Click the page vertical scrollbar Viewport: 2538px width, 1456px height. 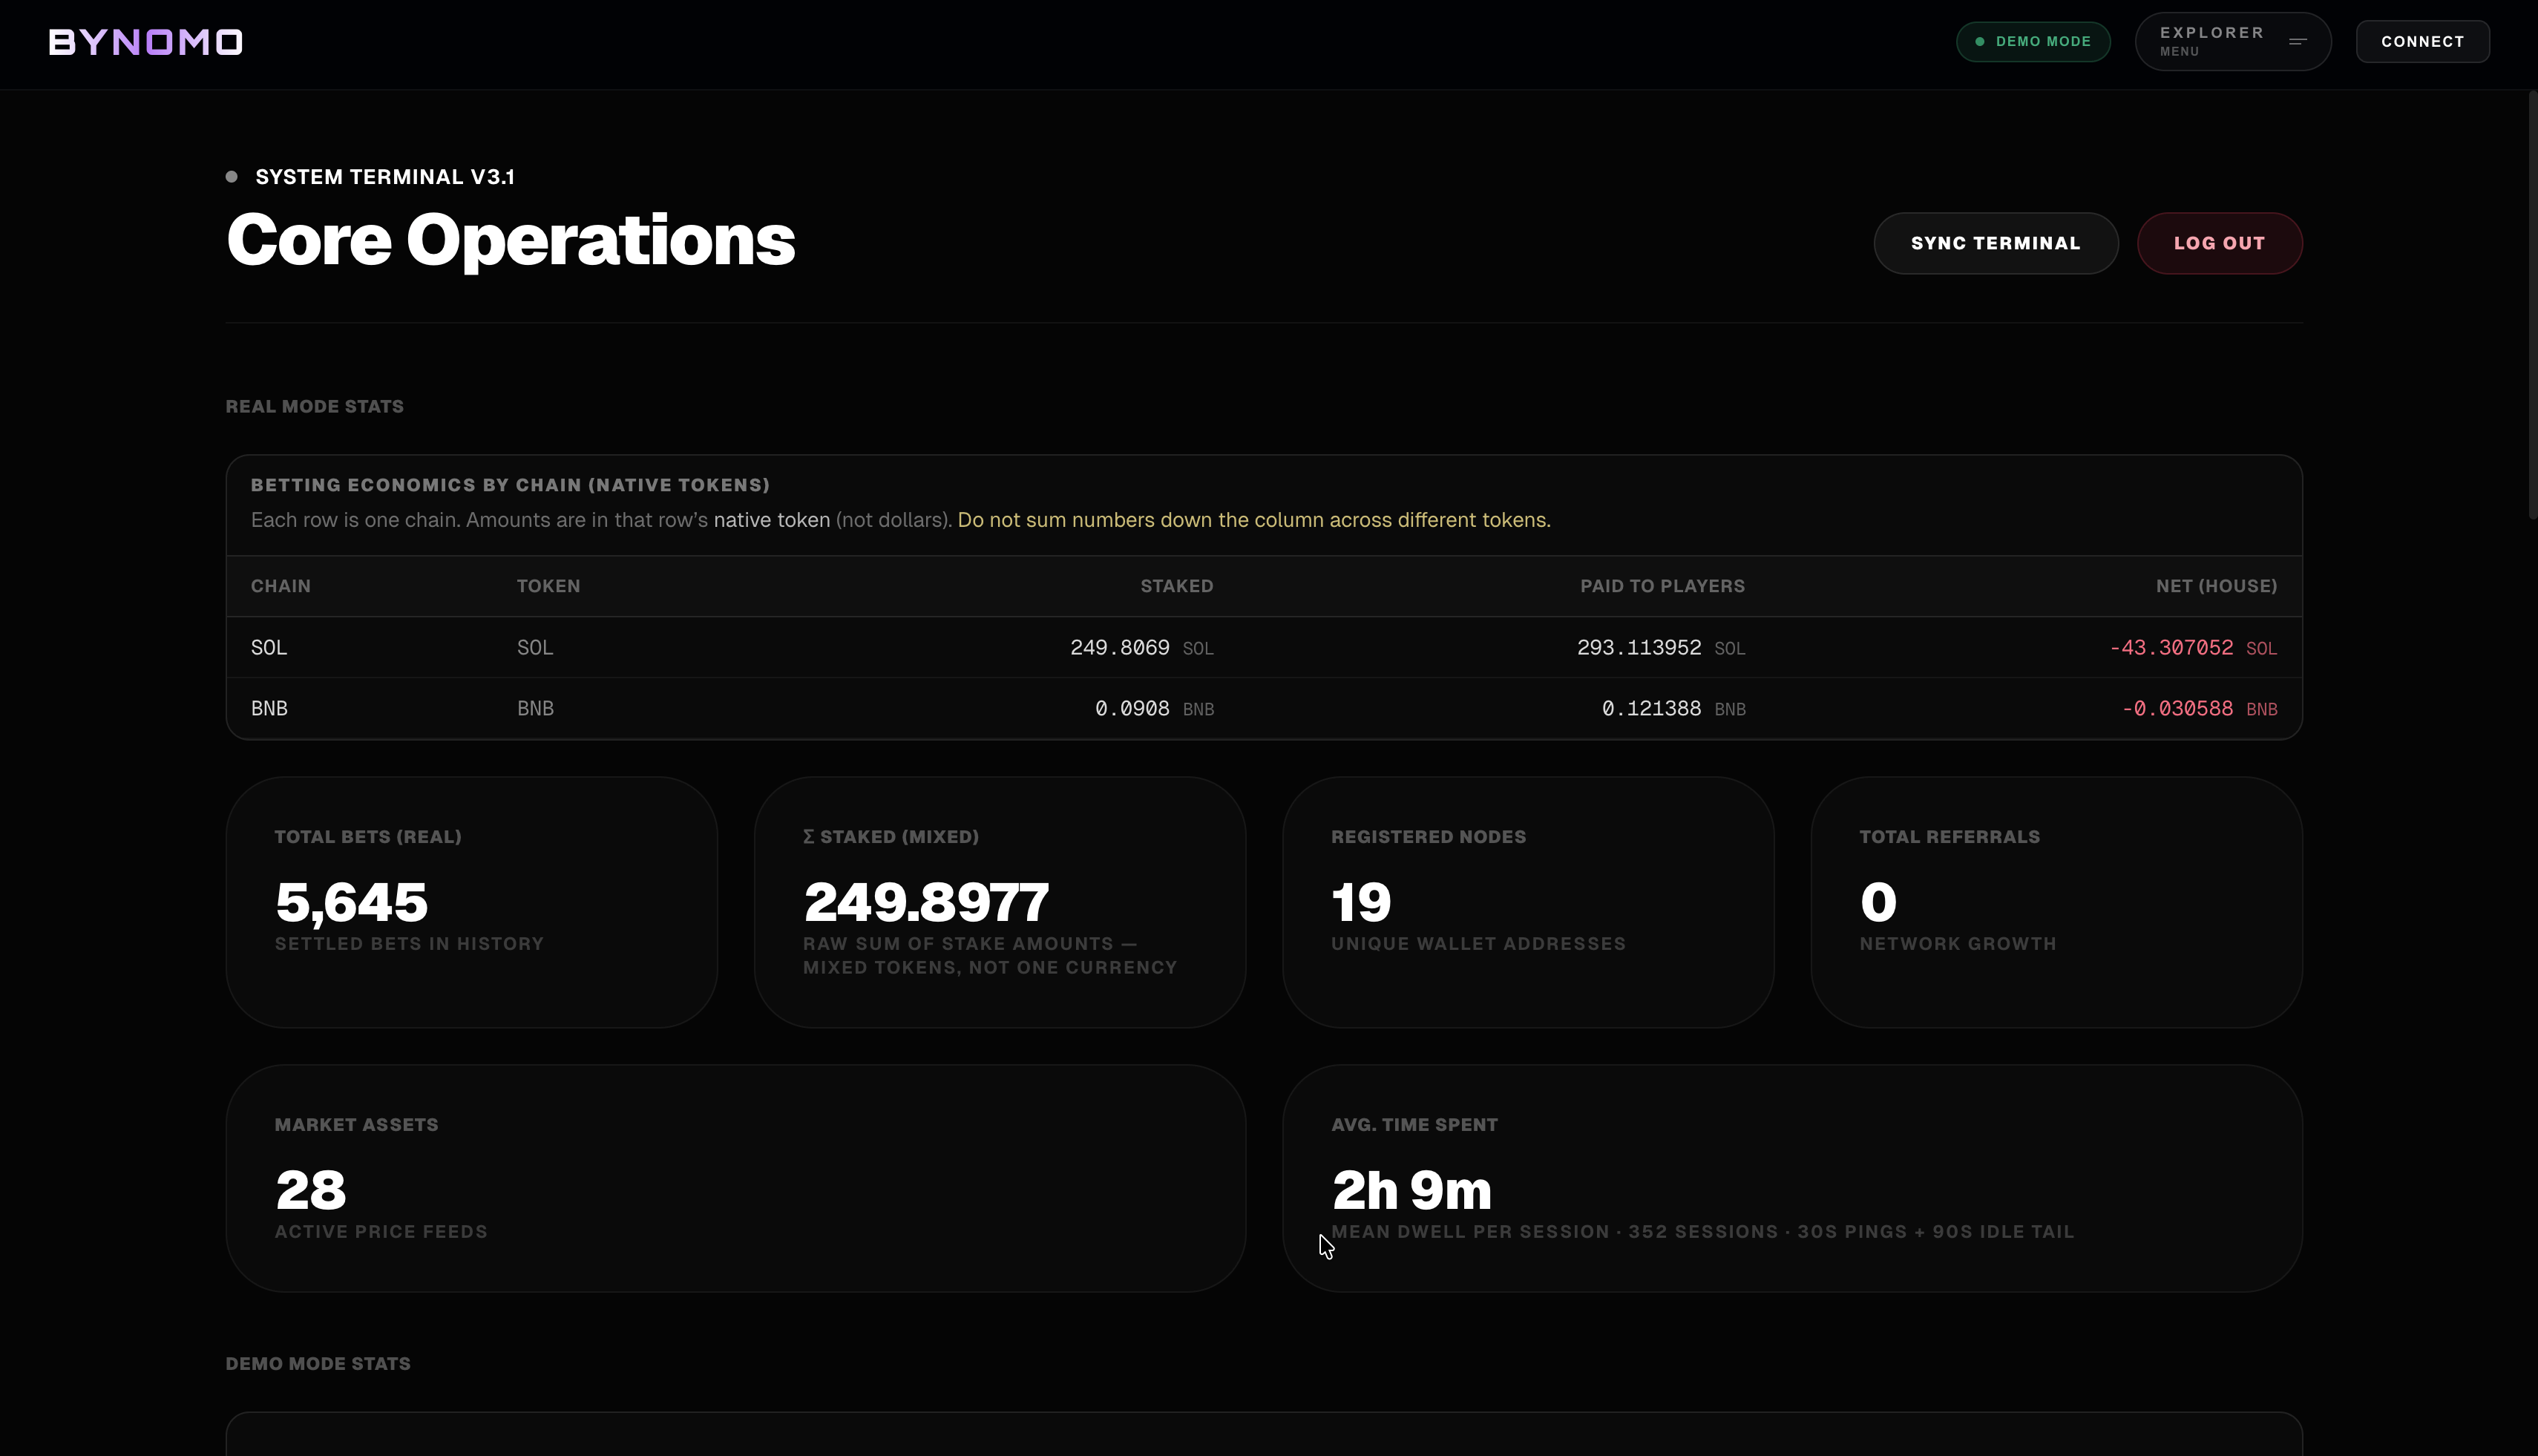2531,305
